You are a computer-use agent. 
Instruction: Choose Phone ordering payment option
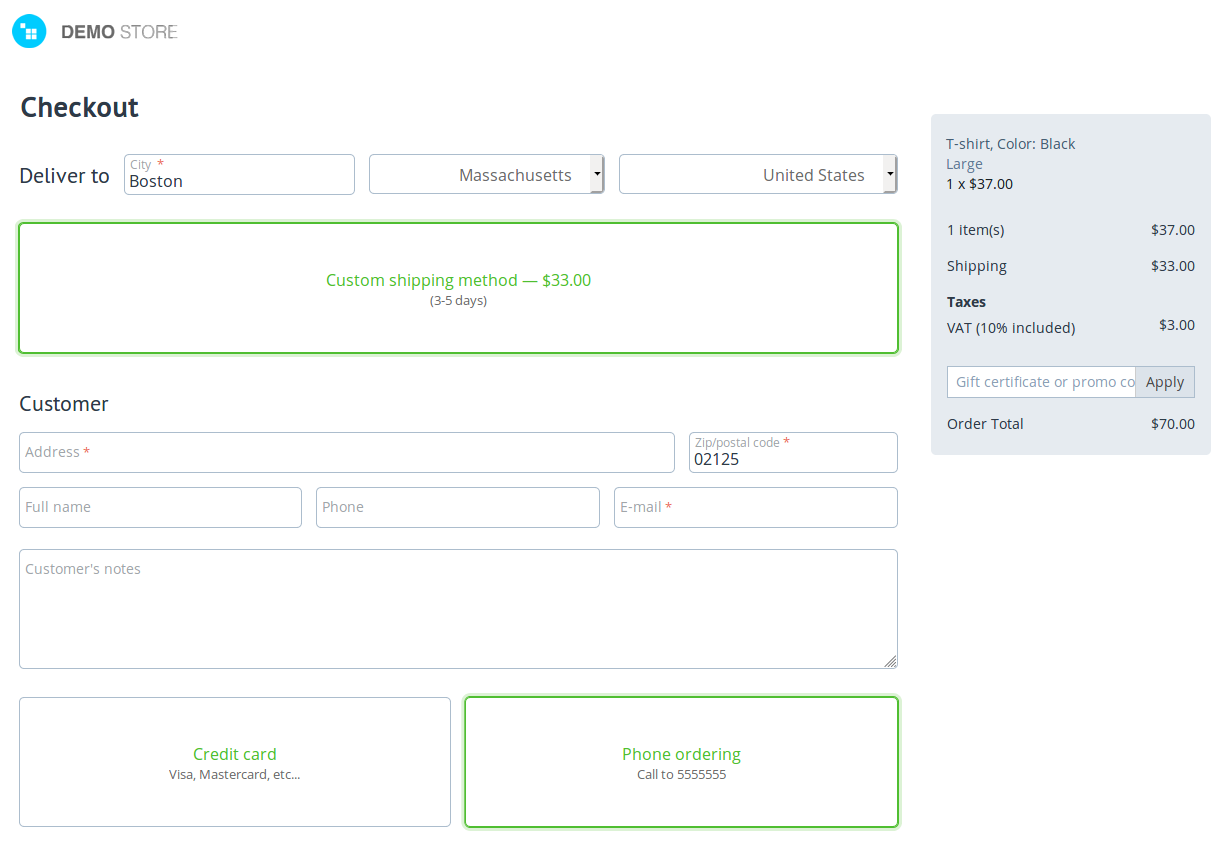click(681, 762)
